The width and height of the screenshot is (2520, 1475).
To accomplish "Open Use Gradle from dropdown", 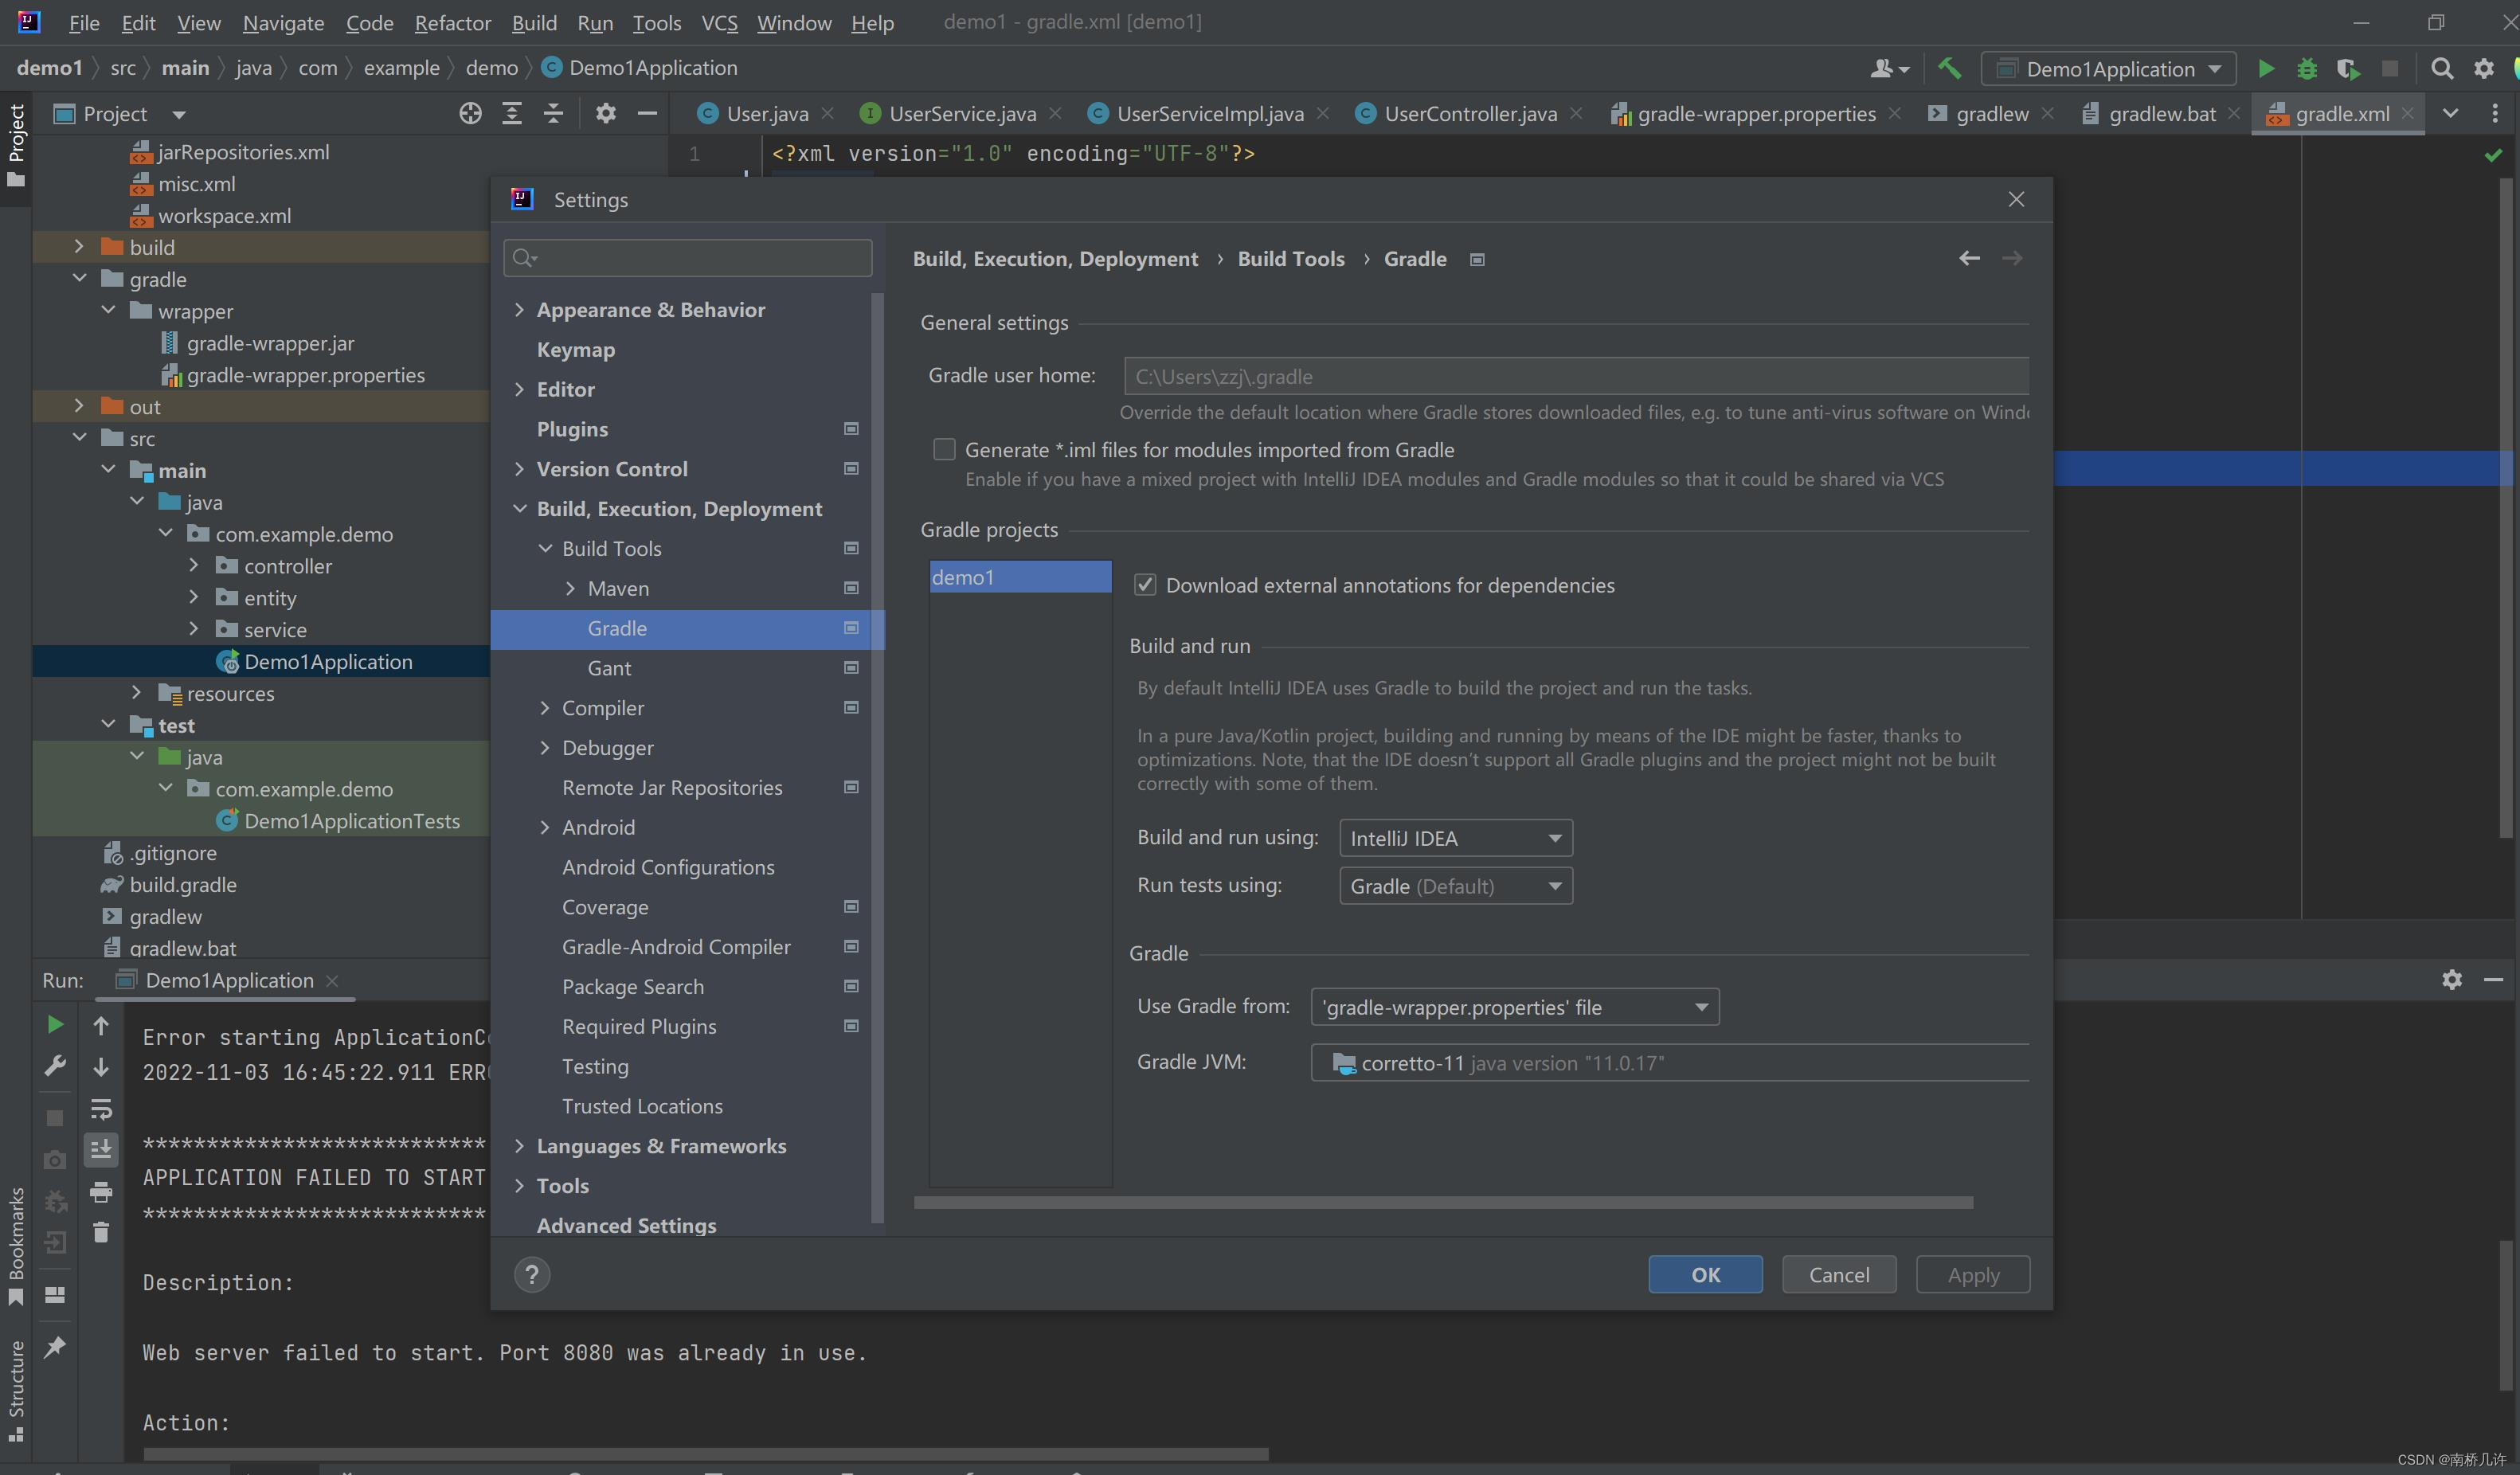I will tap(1514, 1007).
